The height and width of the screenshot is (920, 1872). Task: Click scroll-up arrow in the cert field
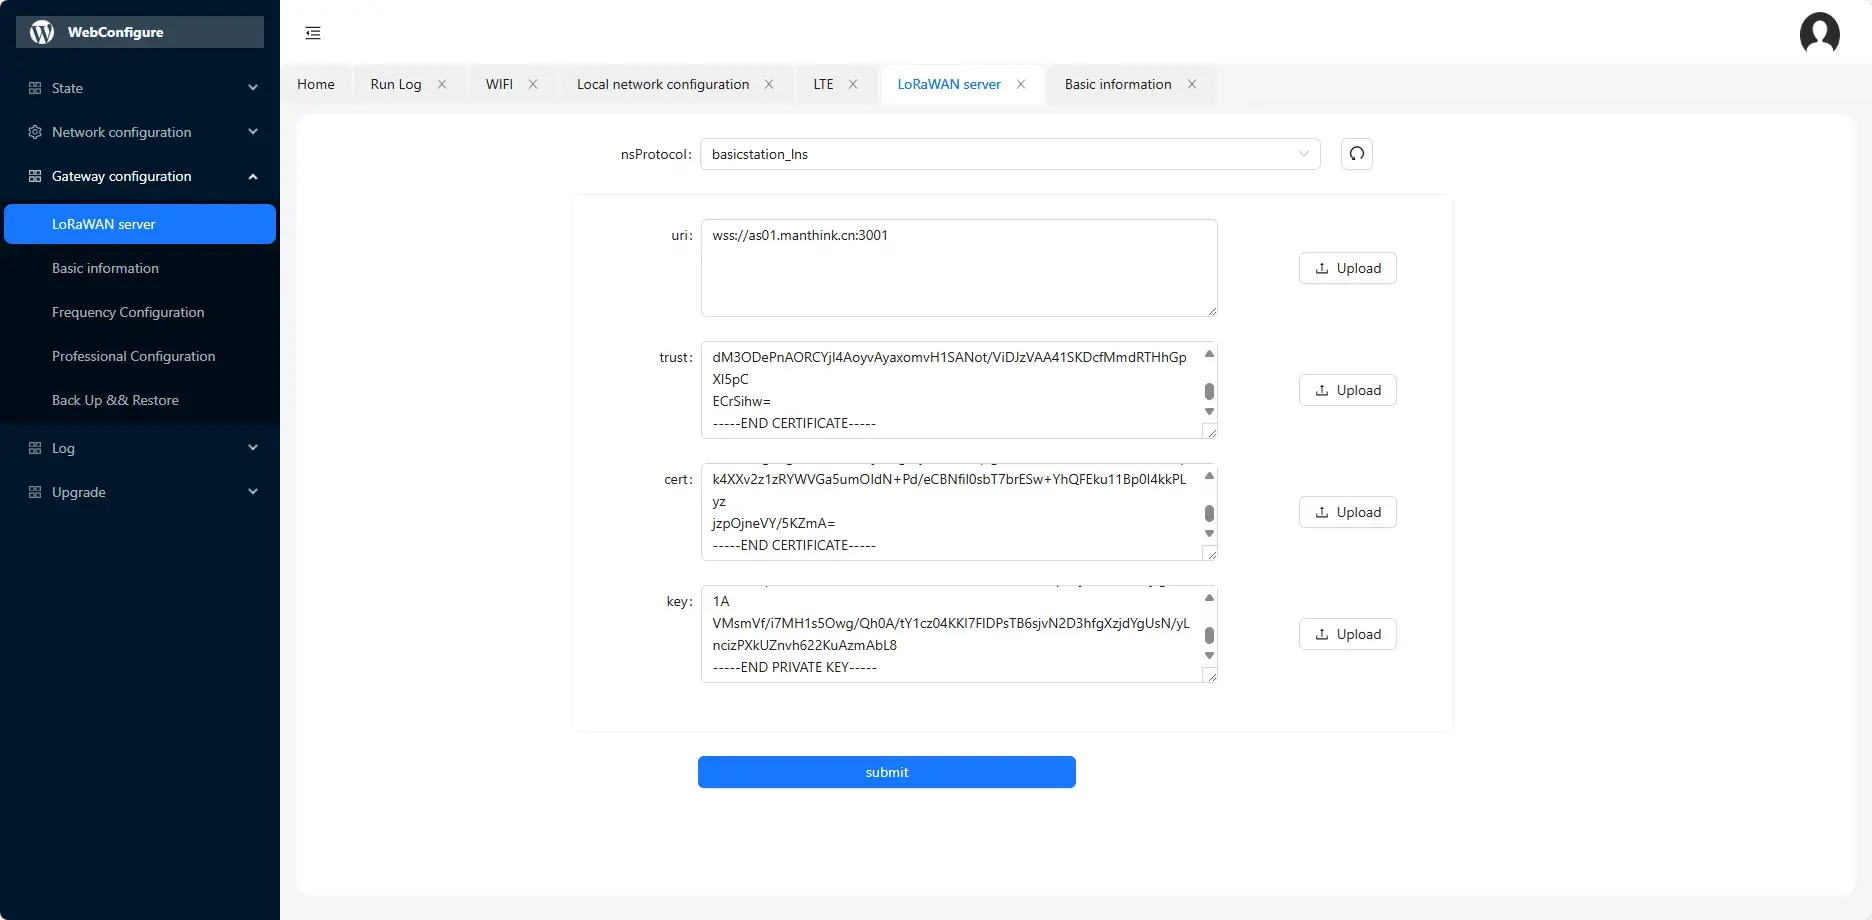coord(1209,476)
